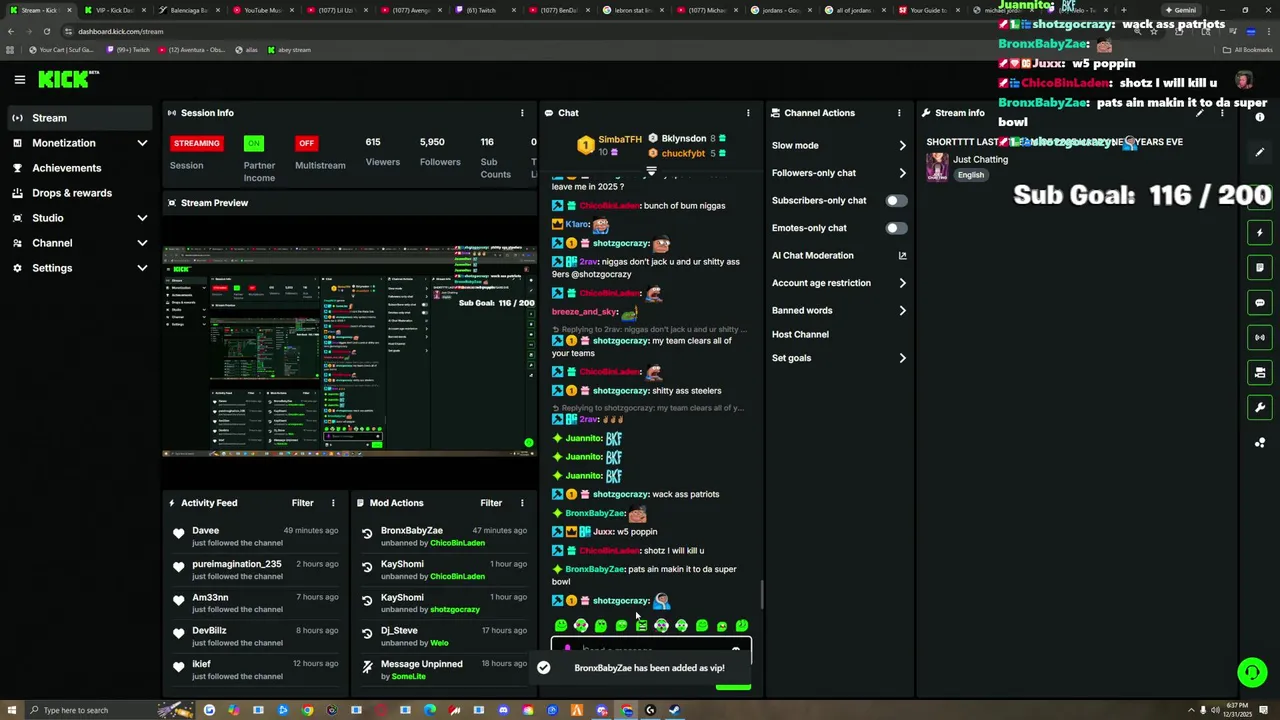Click the heart icon beside Davee
This screenshot has height=720, width=1280.
click(179, 535)
